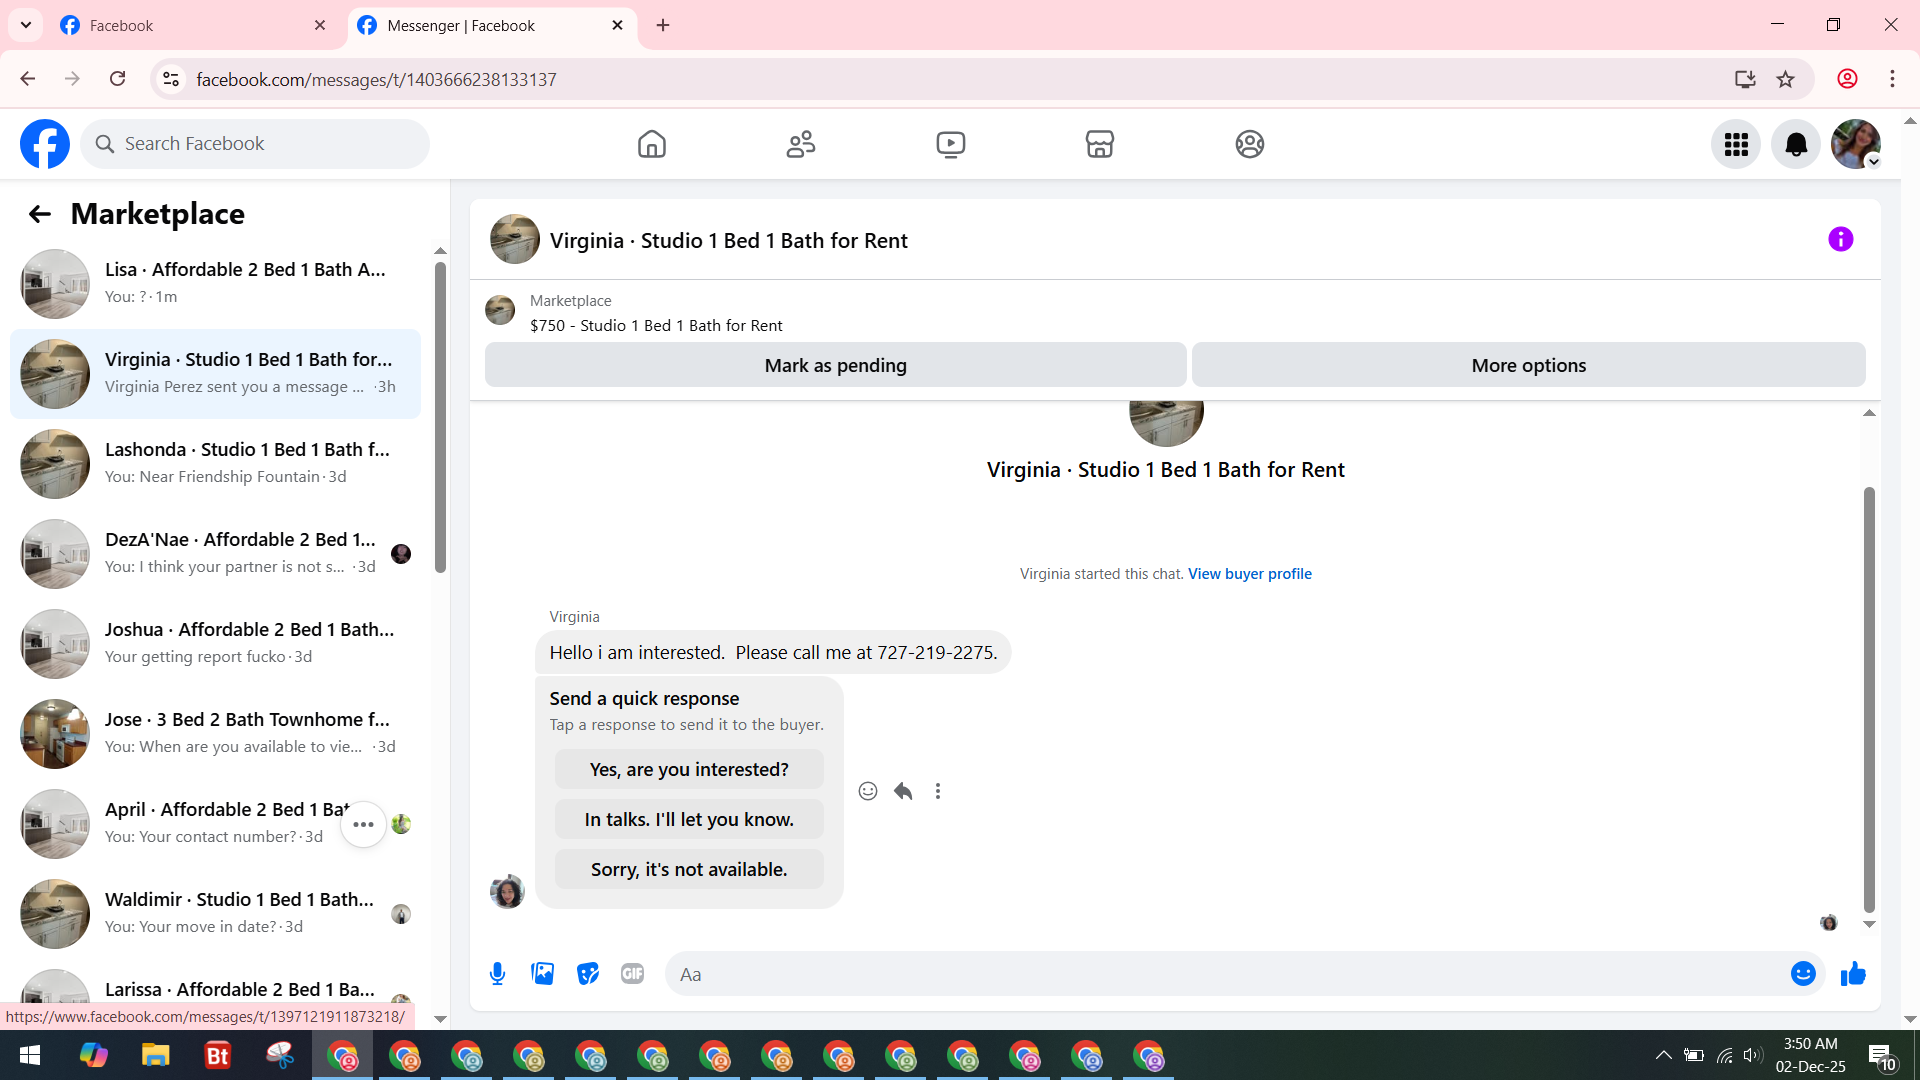Image resolution: width=1920 pixels, height=1080 pixels.
Task: Expand More options for the listing
Action: point(1528,366)
